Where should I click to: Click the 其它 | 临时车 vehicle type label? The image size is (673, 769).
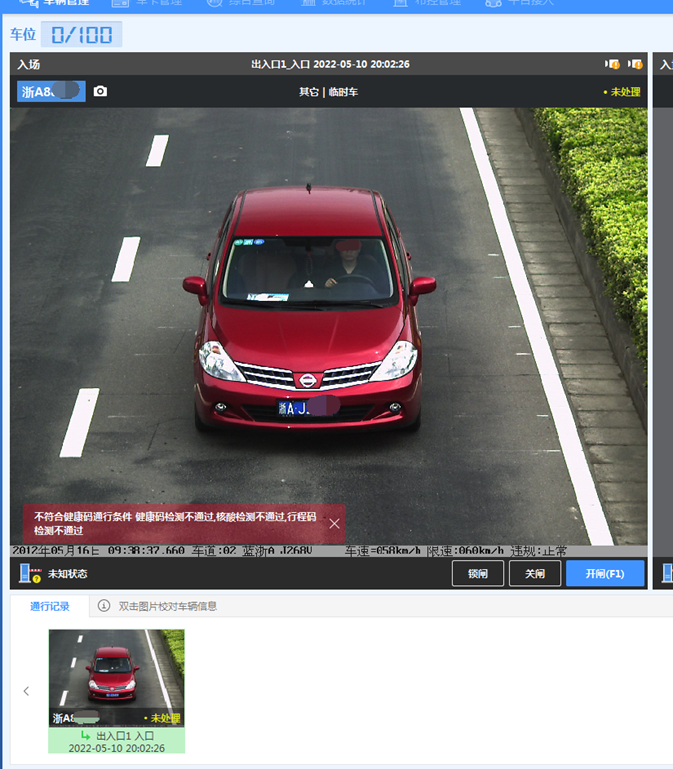click(328, 92)
